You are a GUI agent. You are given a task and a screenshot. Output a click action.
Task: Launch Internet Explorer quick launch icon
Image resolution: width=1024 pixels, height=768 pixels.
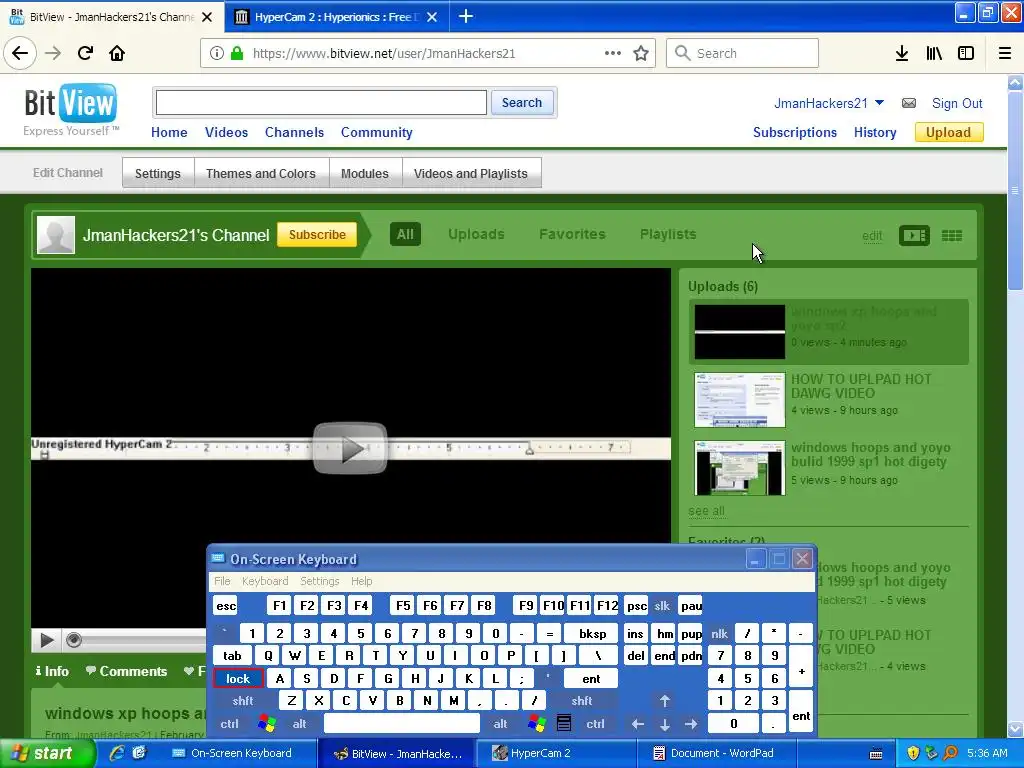[117, 753]
